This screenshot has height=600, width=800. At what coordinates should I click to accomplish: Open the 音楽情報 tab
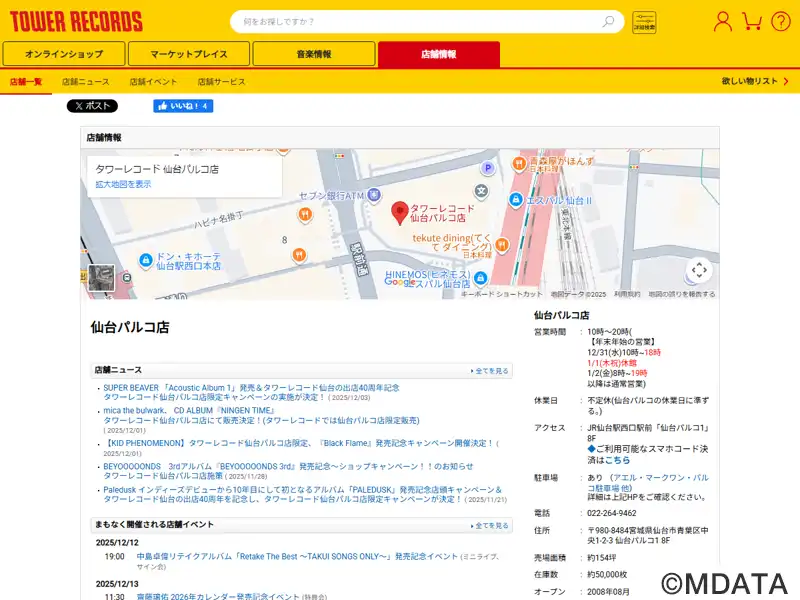click(x=314, y=54)
